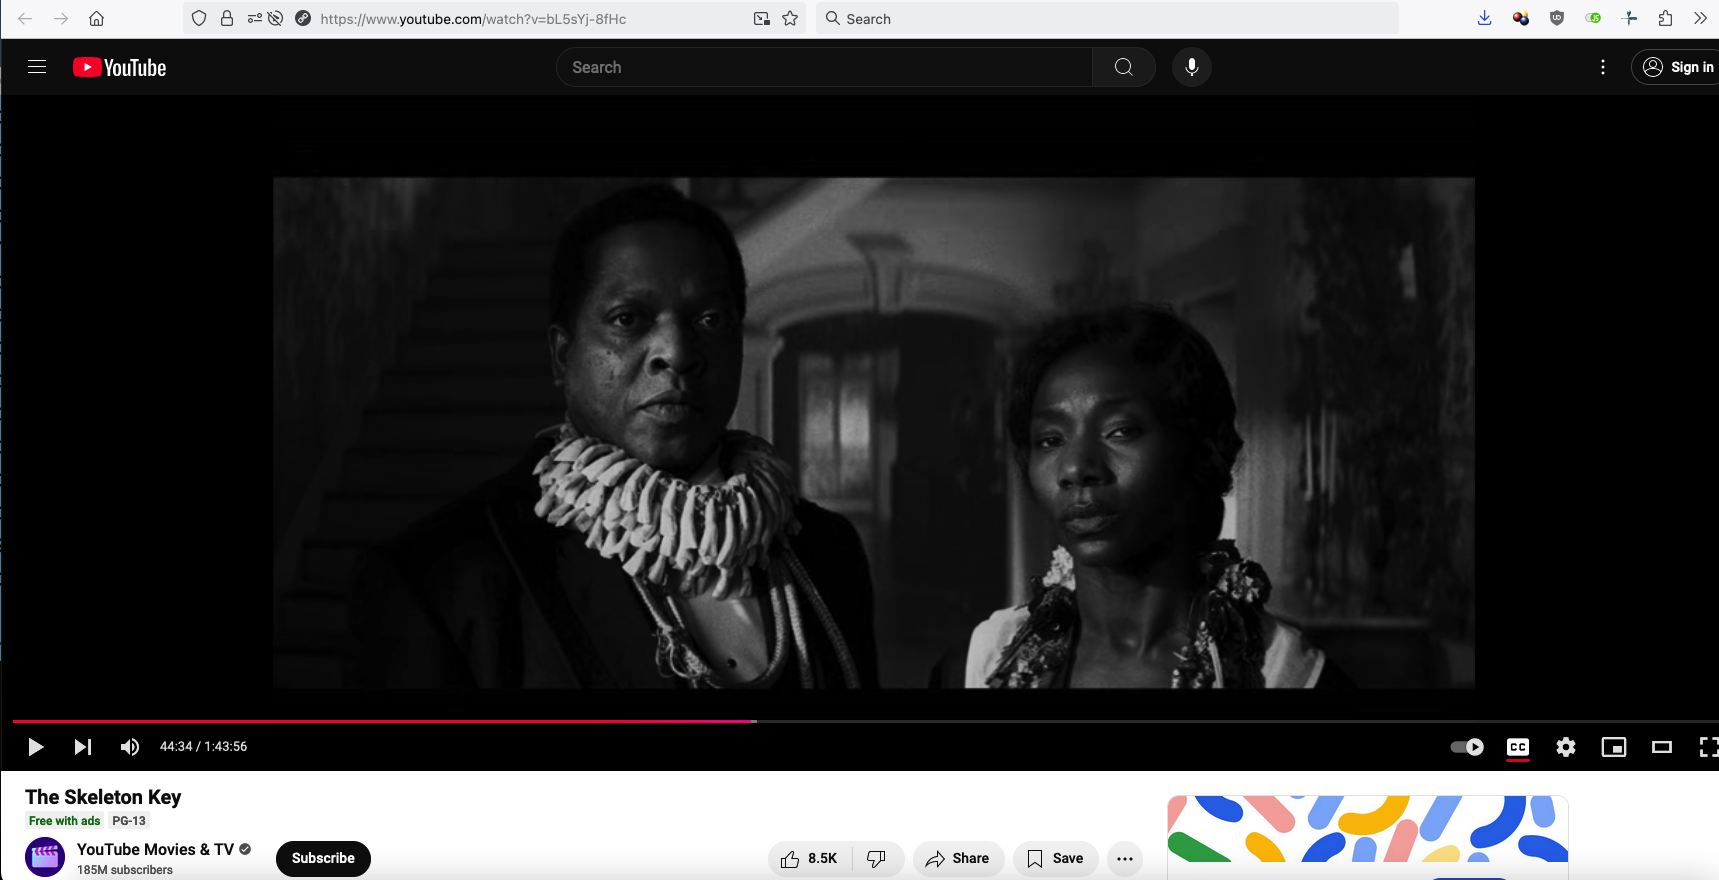1719x880 pixels.
Task: Open the weather vane extension icon
Action: coord(1630,19)
